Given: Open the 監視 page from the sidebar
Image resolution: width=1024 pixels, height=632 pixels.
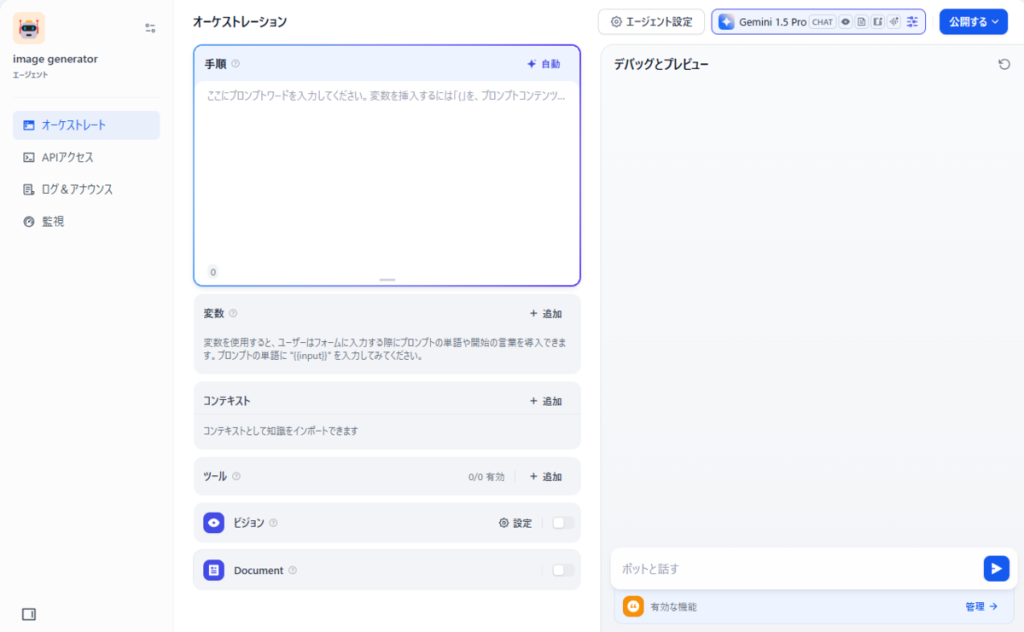Looking at the screenshot, I should (x=53, y=221).
